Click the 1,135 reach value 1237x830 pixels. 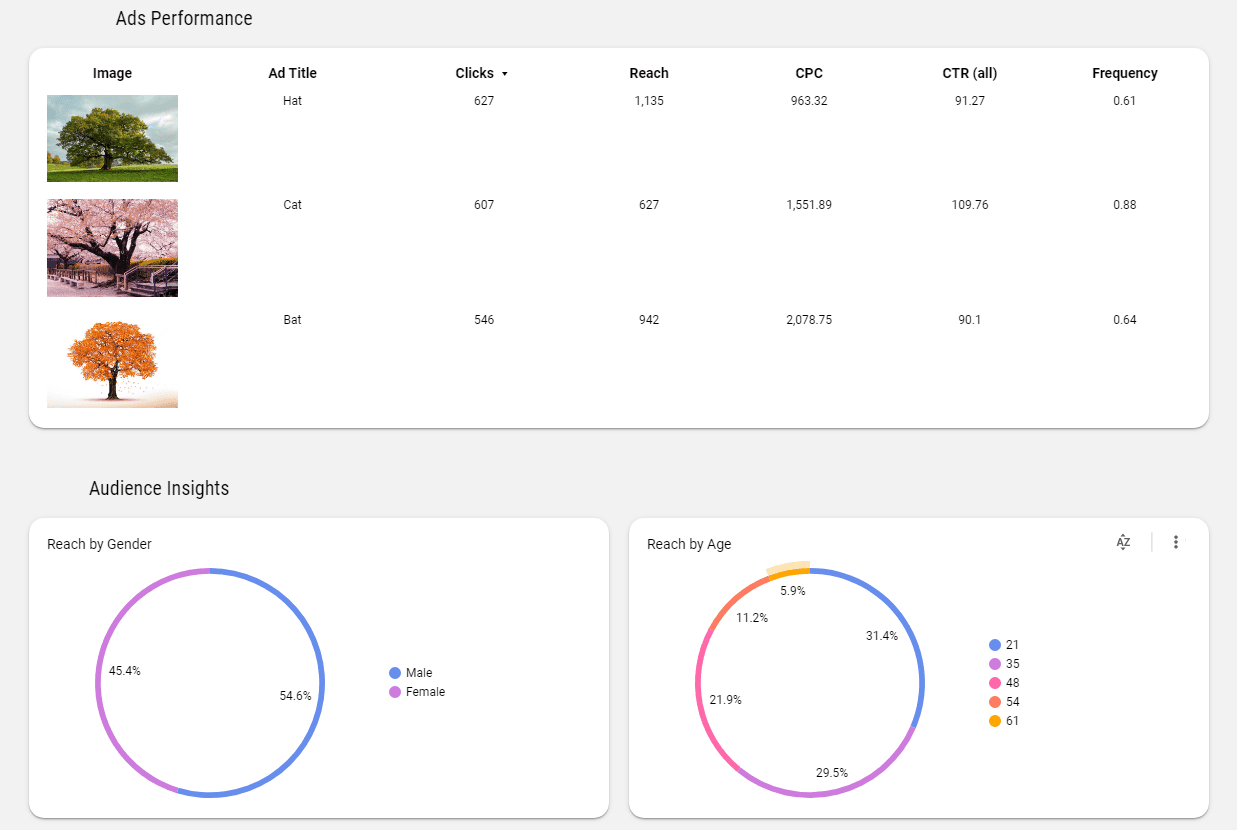pyautogui.click(x=649, y=101)
